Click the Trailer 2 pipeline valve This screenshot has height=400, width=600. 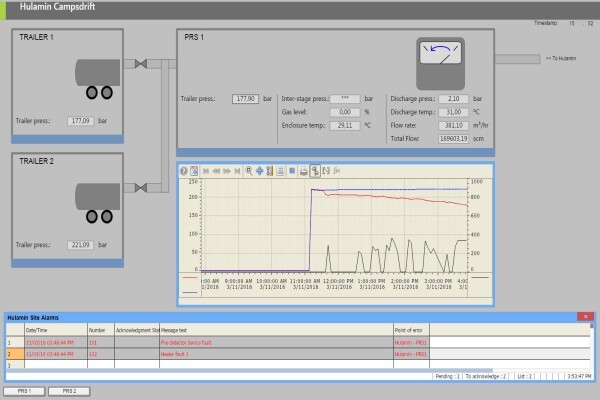(x=141, y=188)
